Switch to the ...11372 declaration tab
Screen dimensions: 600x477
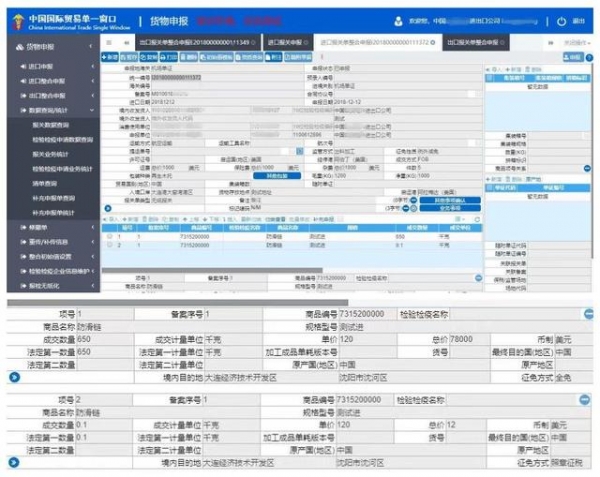pyautogui.click(x=376, y=43)
